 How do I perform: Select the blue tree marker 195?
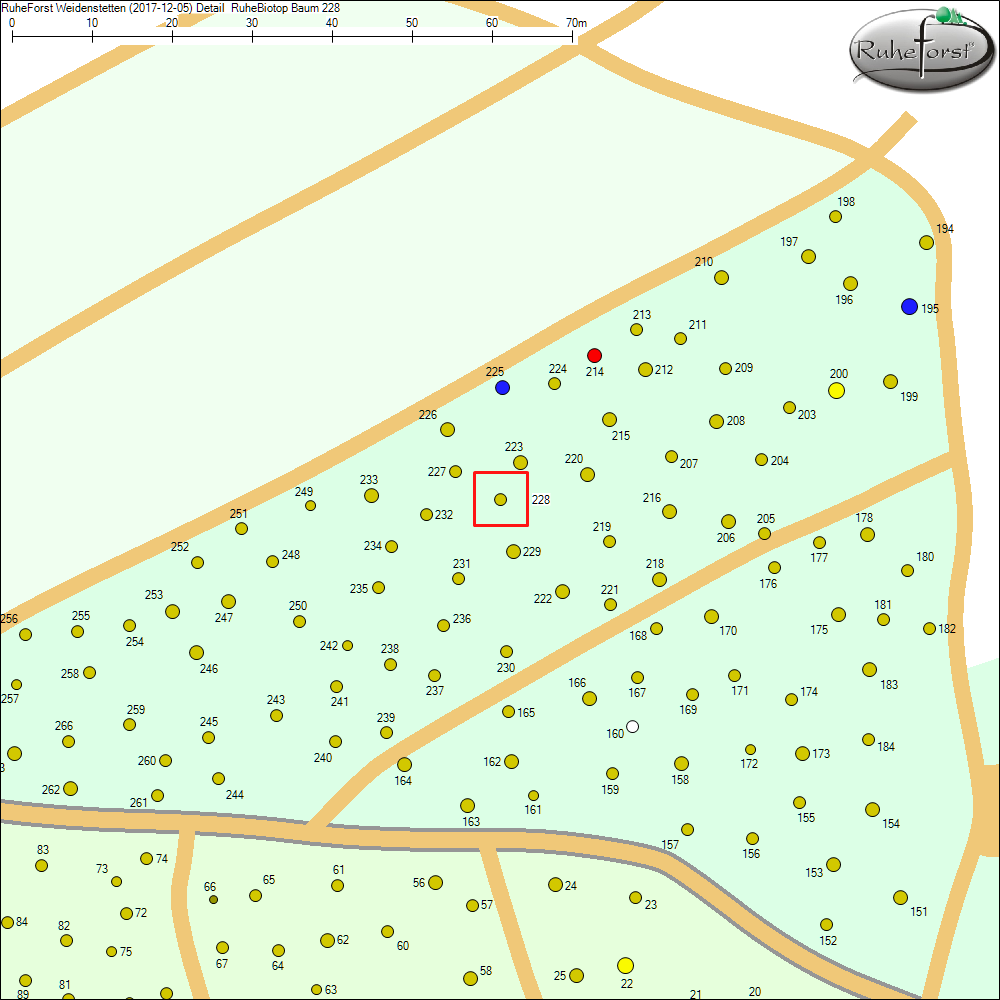click(909, 306)
